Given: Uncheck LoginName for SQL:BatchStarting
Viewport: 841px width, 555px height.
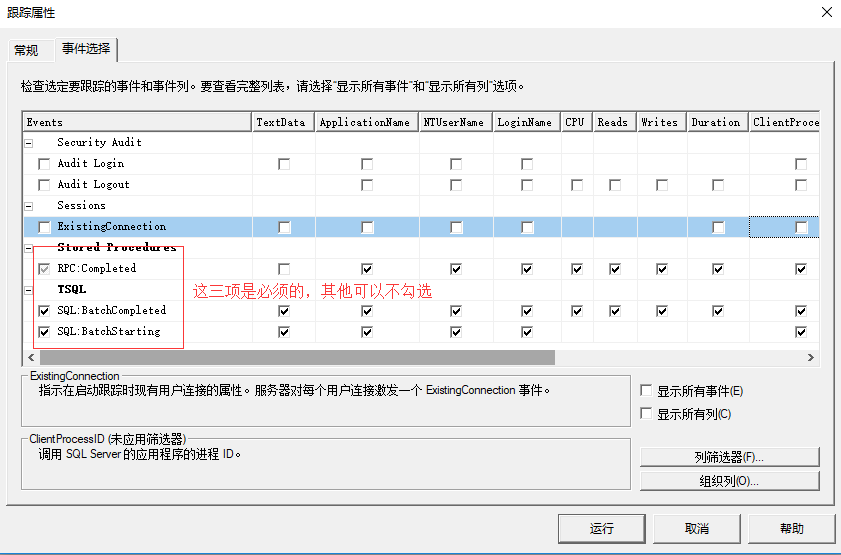Looking at the screenshot, I should (x=527, y=332).
